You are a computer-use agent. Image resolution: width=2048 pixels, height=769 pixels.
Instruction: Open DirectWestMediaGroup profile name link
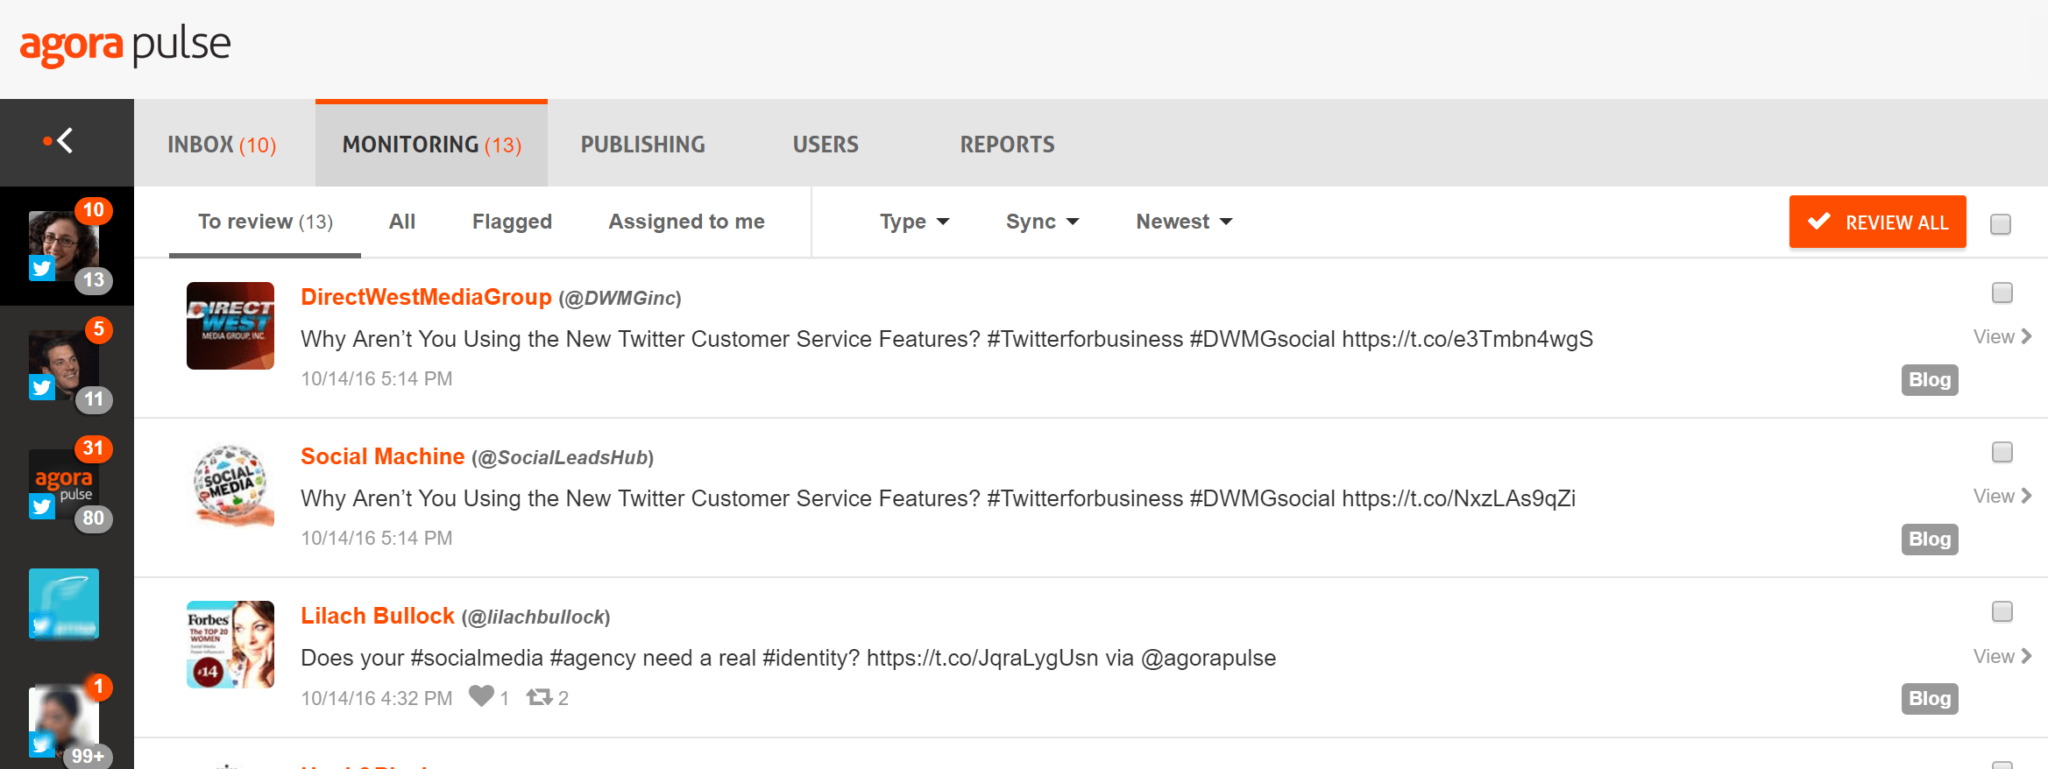click(x=426, y=297)
